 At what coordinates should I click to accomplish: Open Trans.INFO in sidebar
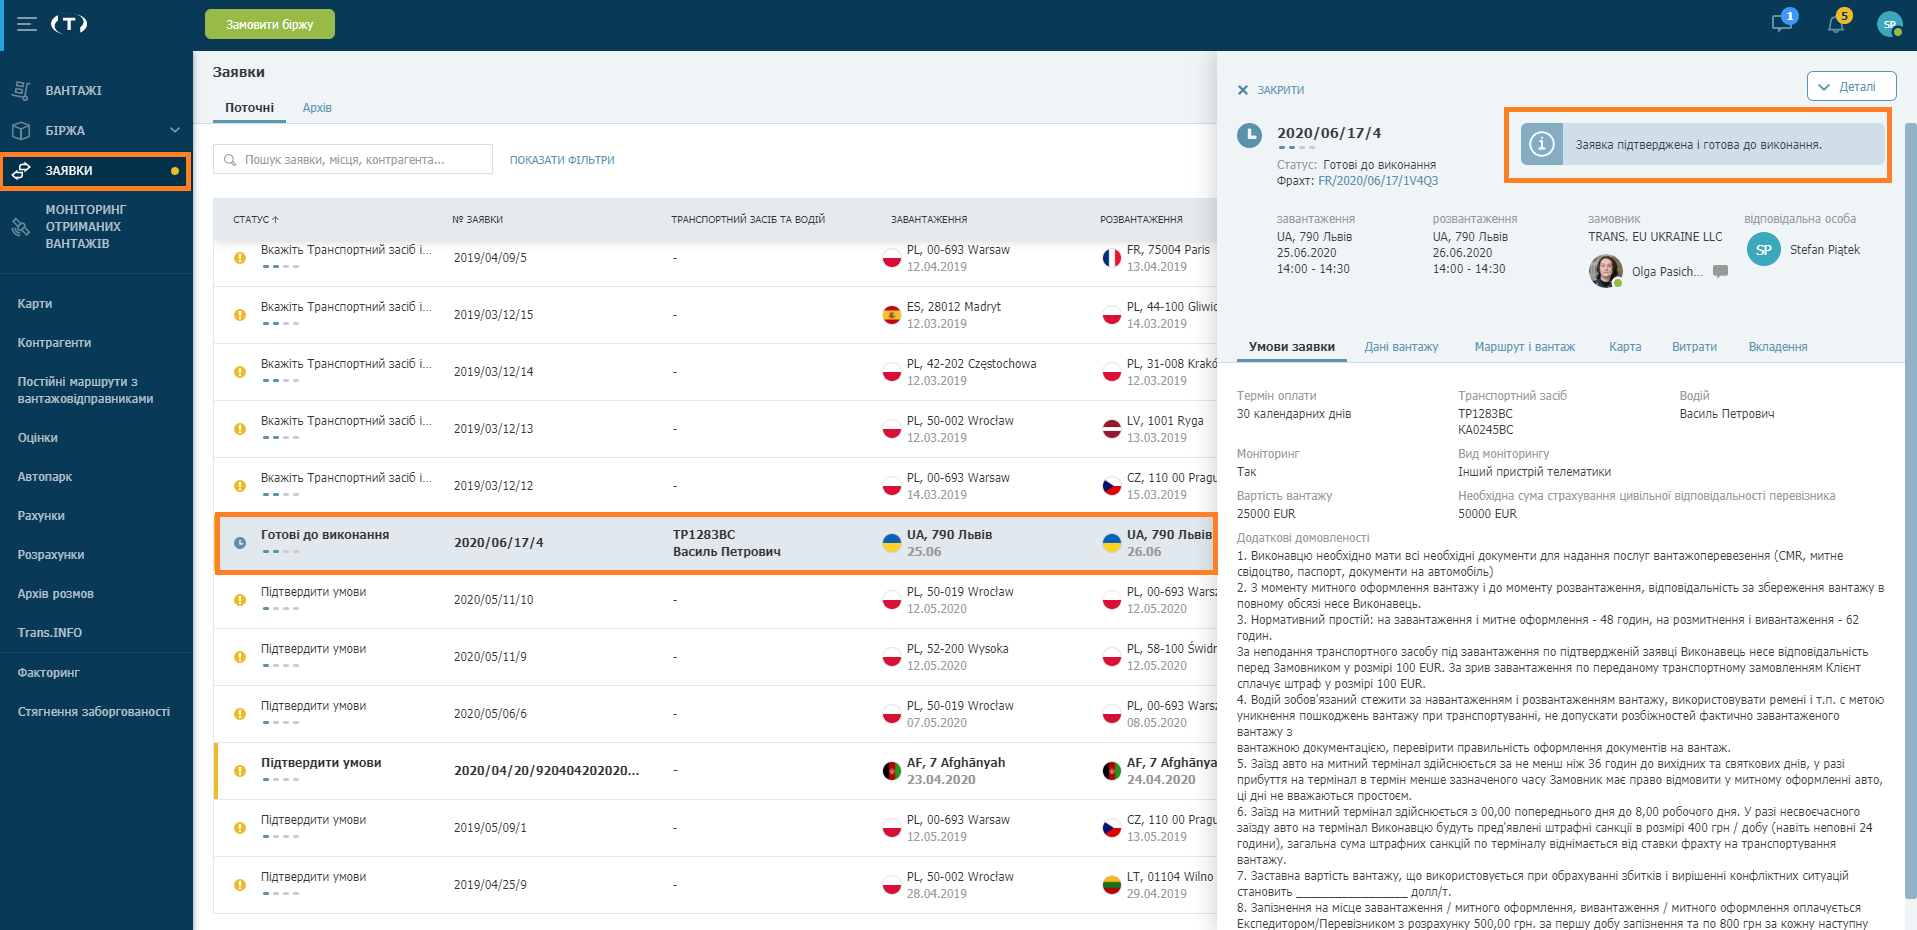click(x=50, y=633)
